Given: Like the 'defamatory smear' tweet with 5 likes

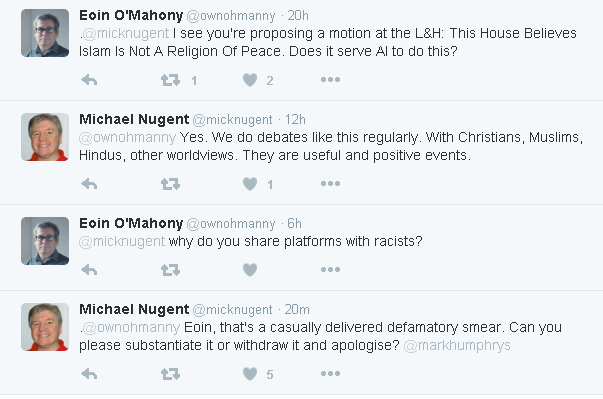Looking at the screenshot, I should pyautogui.click(x=250, y=374).
